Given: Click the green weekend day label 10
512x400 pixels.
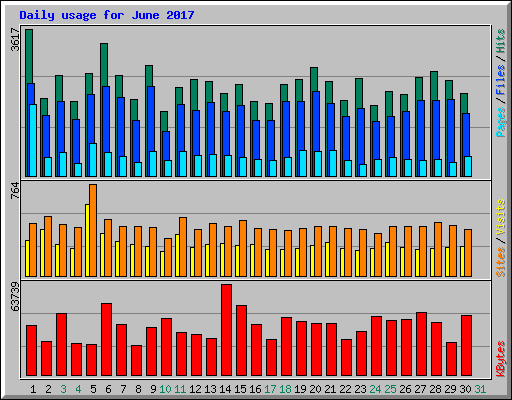Looking at the screenshot, I should tap(165, 389).
